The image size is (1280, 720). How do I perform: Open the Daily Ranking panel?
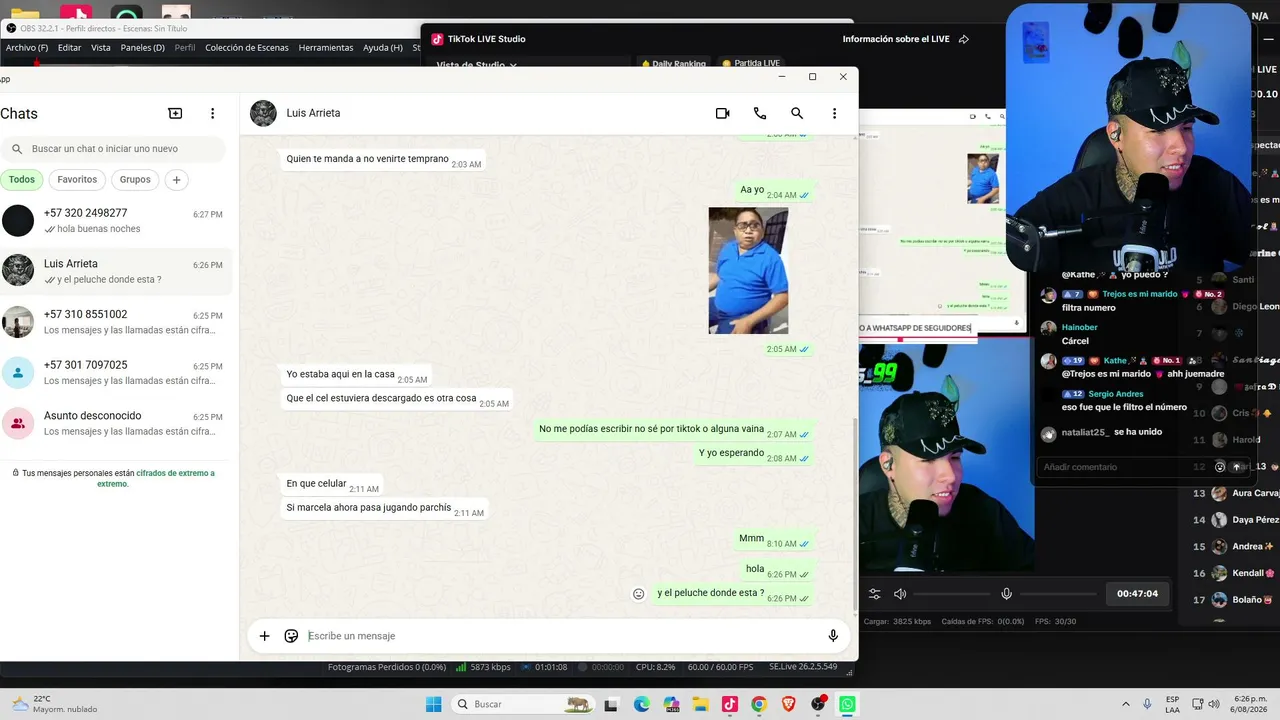coord(674,64)
